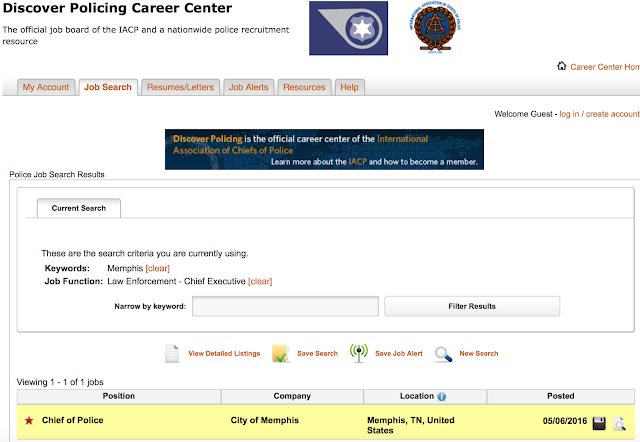Screen dimensions: 640x442
Task: Sort by the Posted column header
Action: point(560,396)
